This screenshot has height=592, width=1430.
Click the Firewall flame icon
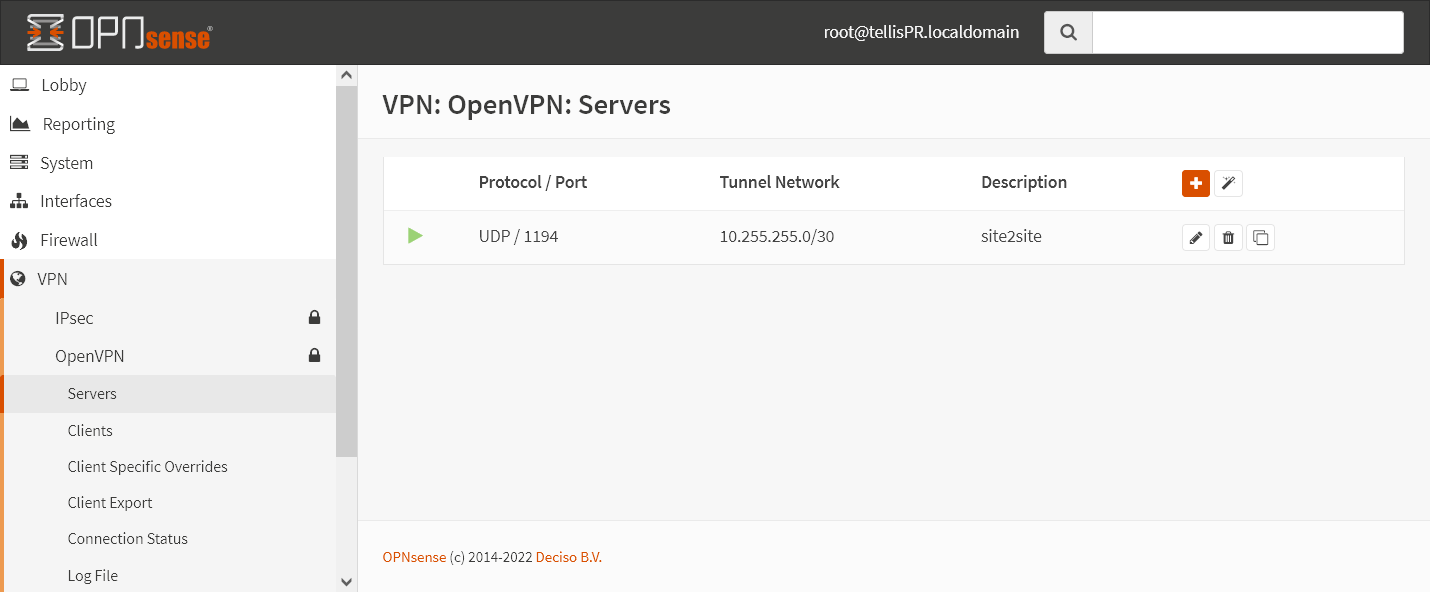18,240
